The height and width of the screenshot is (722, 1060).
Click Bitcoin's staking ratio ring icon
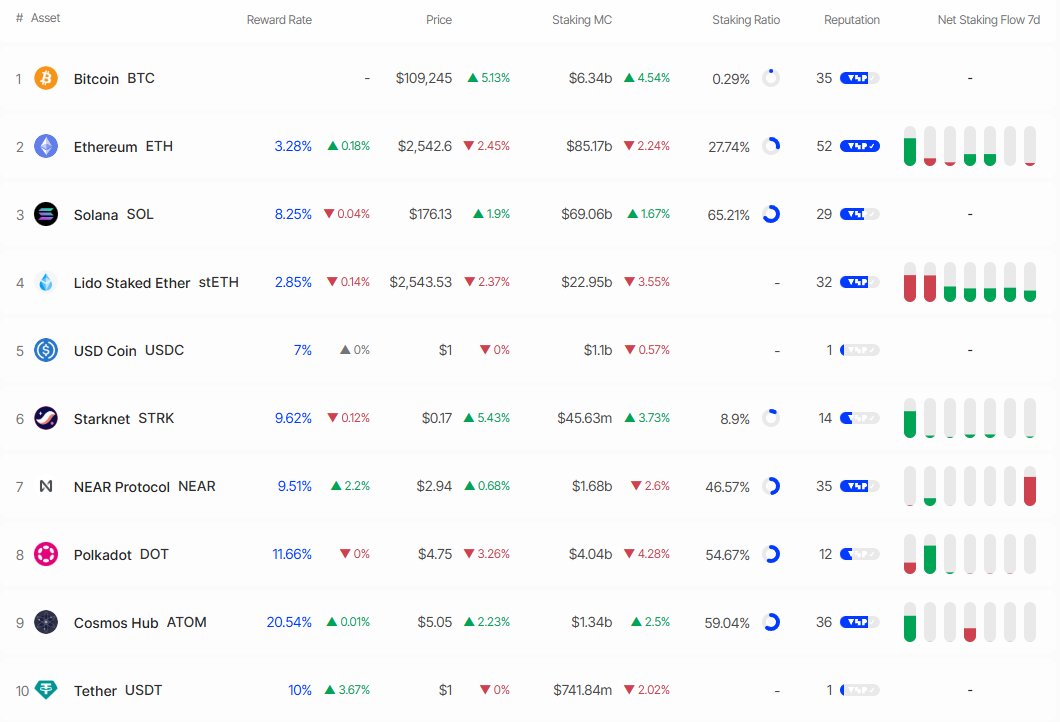[x=771, y=78]
